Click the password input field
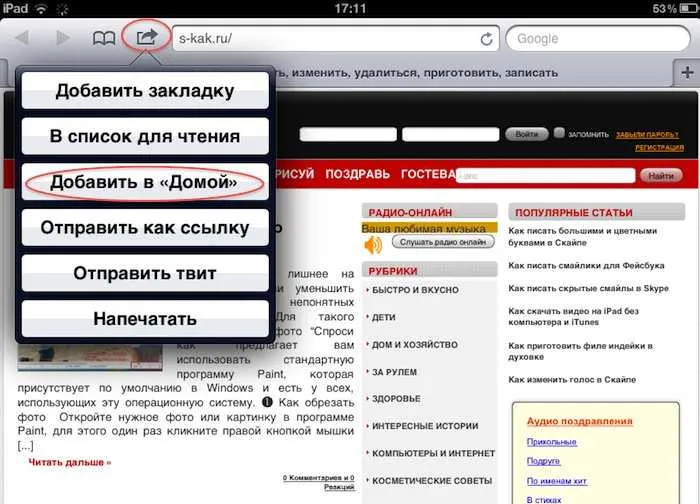The width and height of the screenshot is (700, 504). [450, 134]
